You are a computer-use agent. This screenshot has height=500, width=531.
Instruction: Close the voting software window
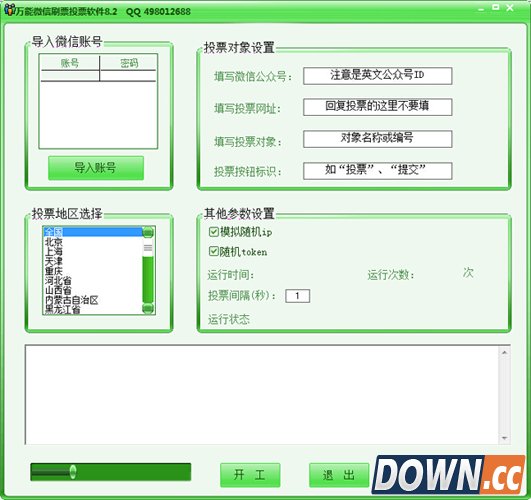510,8
